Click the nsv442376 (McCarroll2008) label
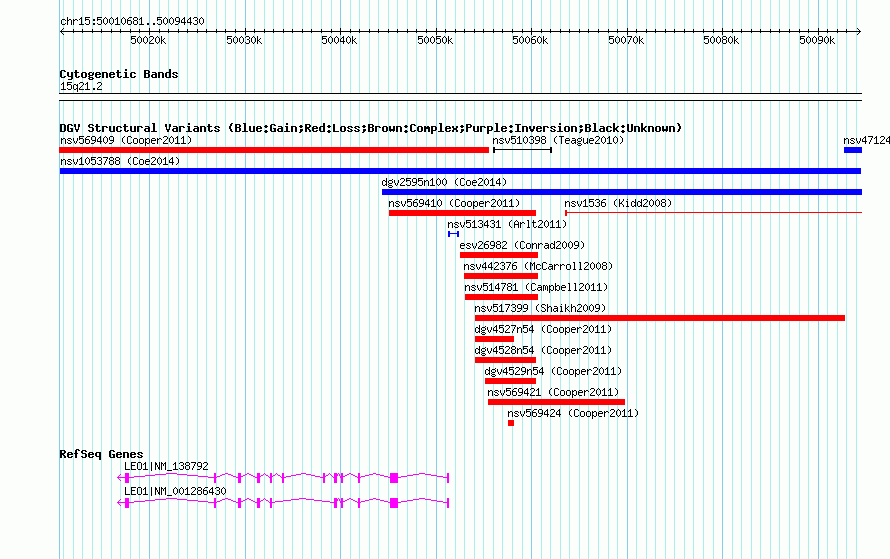 (x=538, y=266)
